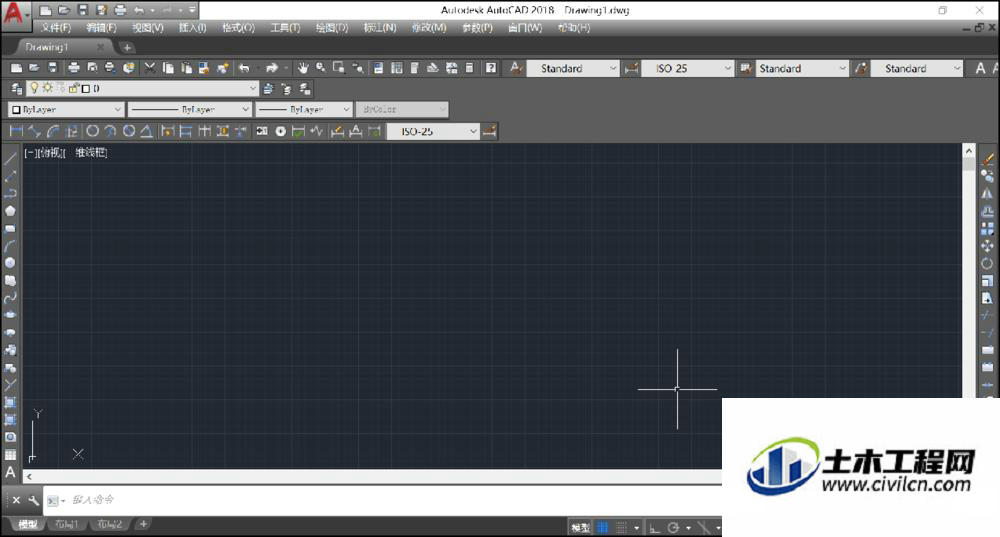Open the ByLayer color dropdown
Screen dimensions: 1000x537
click(117, 110)
